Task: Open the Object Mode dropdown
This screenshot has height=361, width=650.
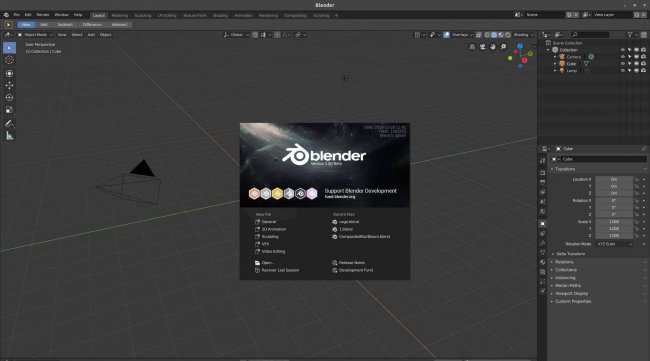Action: click(x=35, y=35)
